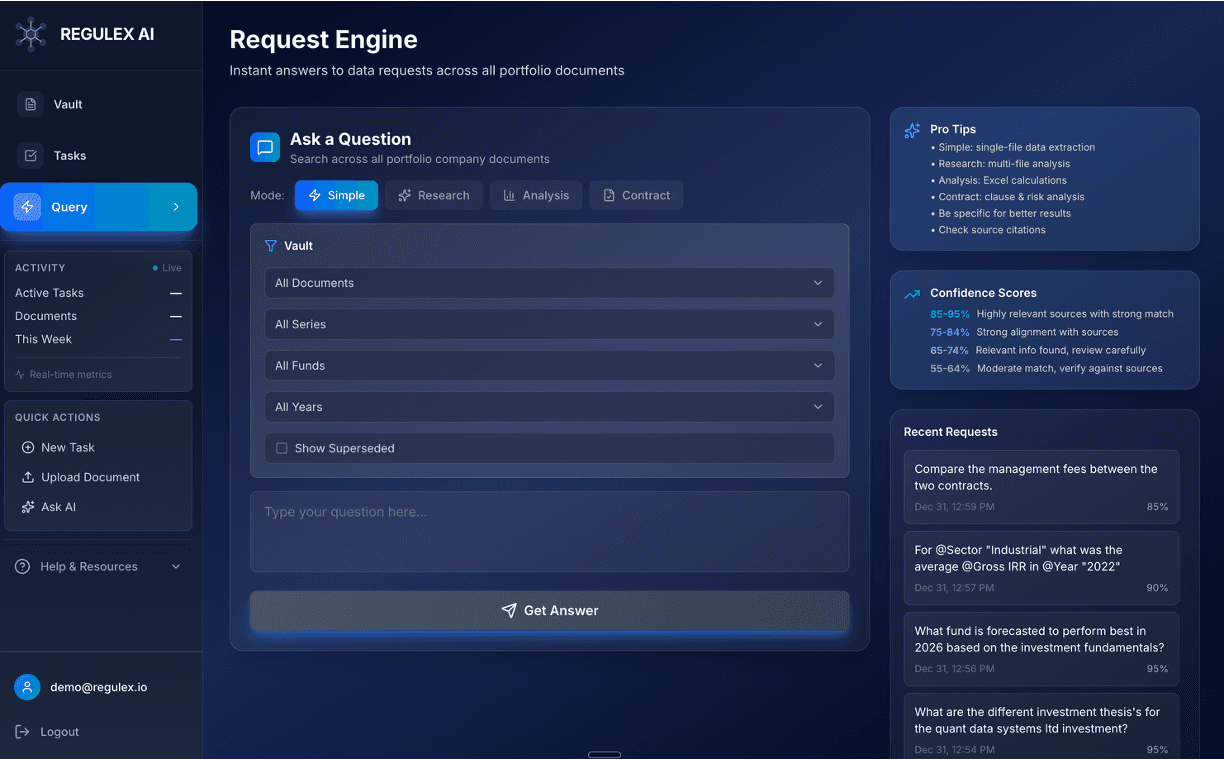Click the REGULEX AI hexagon logo

pos(30,33)
